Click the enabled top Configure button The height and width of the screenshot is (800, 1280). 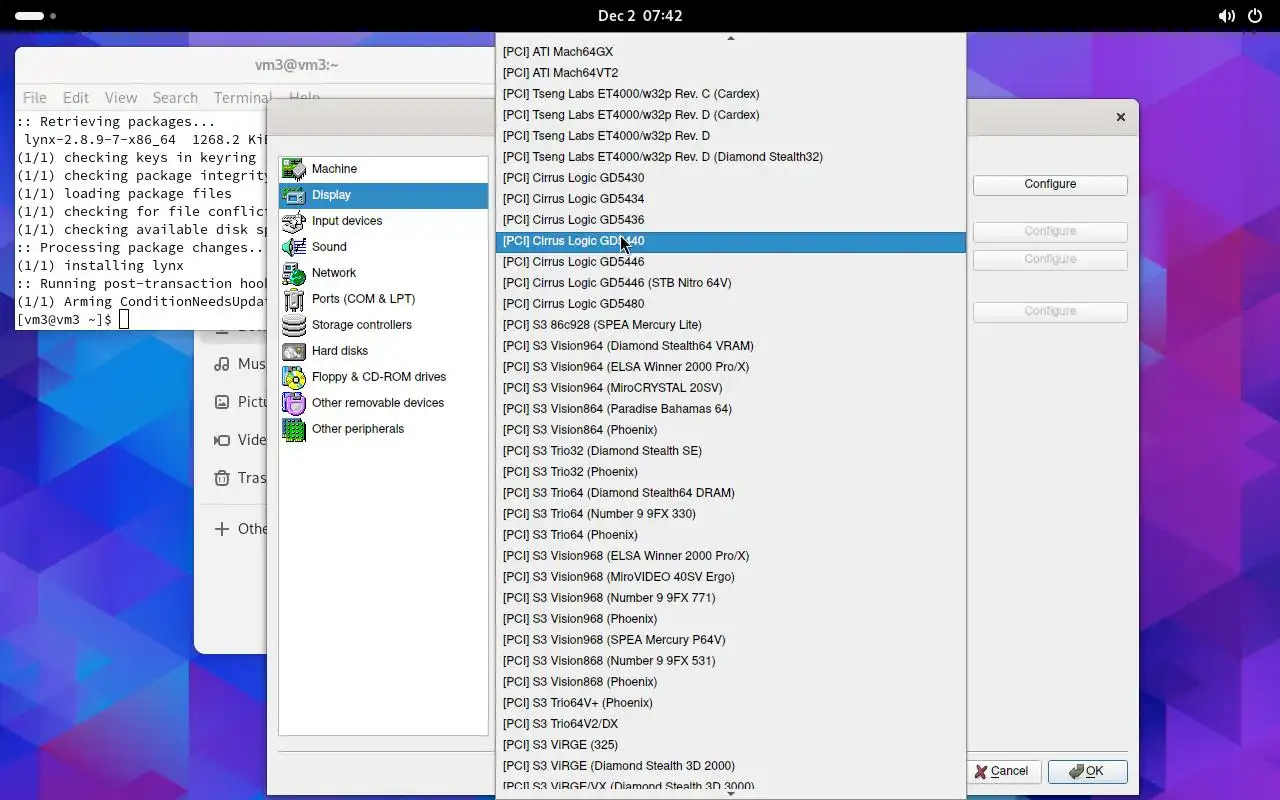1050,184
